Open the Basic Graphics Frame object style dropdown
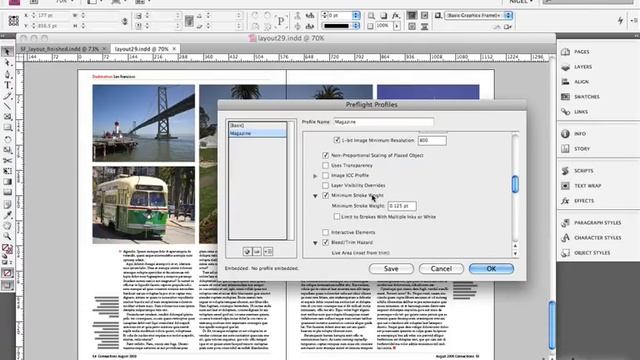 point(508,16)
